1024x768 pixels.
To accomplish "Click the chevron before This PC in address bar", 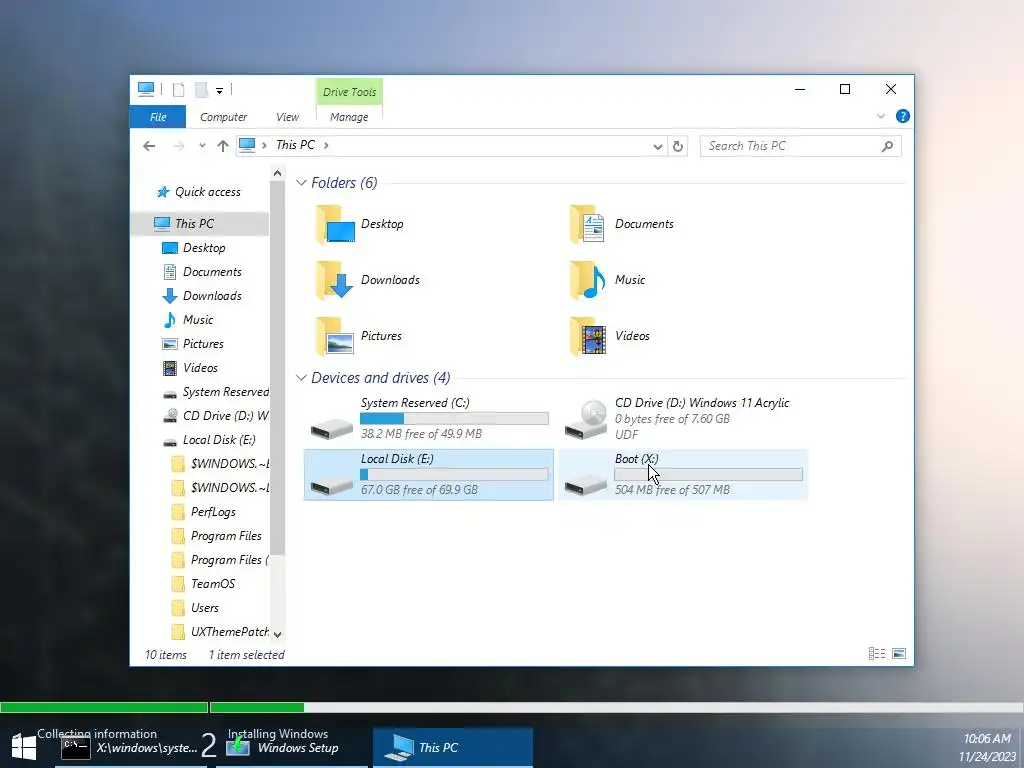I will [264, 145].
